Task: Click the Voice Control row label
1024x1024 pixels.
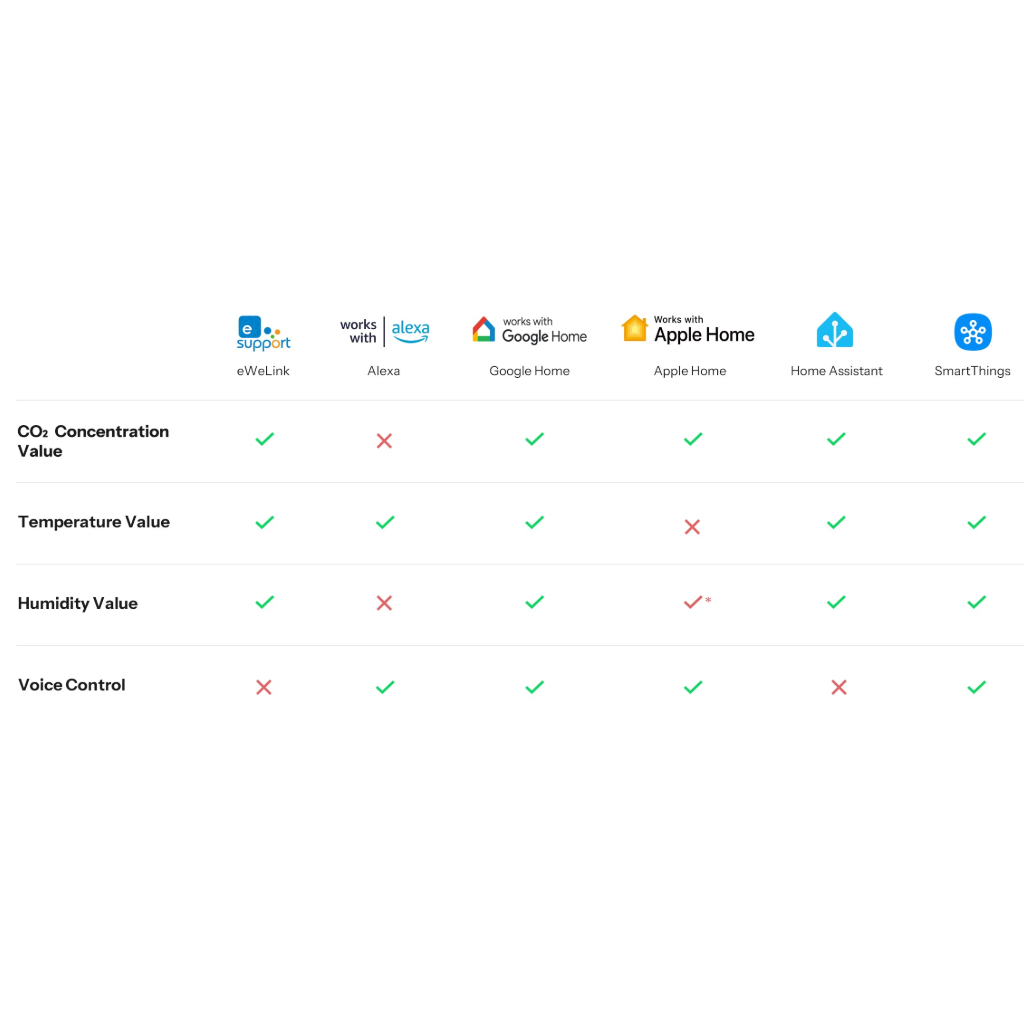Action: coord(72,685)
